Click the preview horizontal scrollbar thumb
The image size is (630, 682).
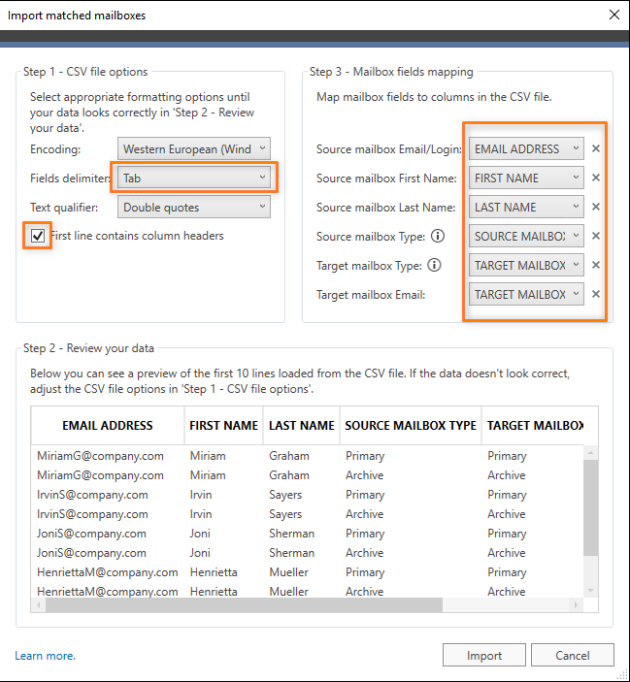(244, 605)
